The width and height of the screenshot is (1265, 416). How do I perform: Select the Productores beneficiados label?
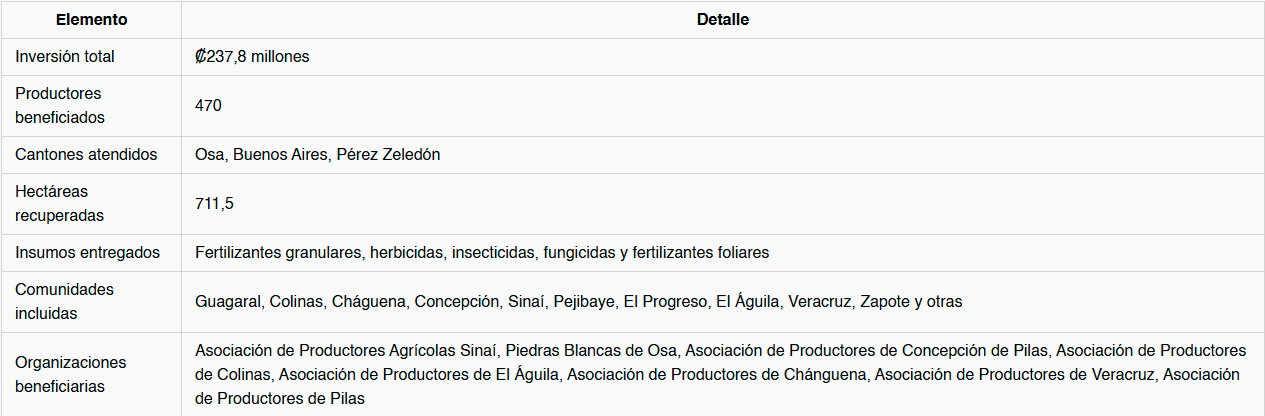click(x=60, y=105)
